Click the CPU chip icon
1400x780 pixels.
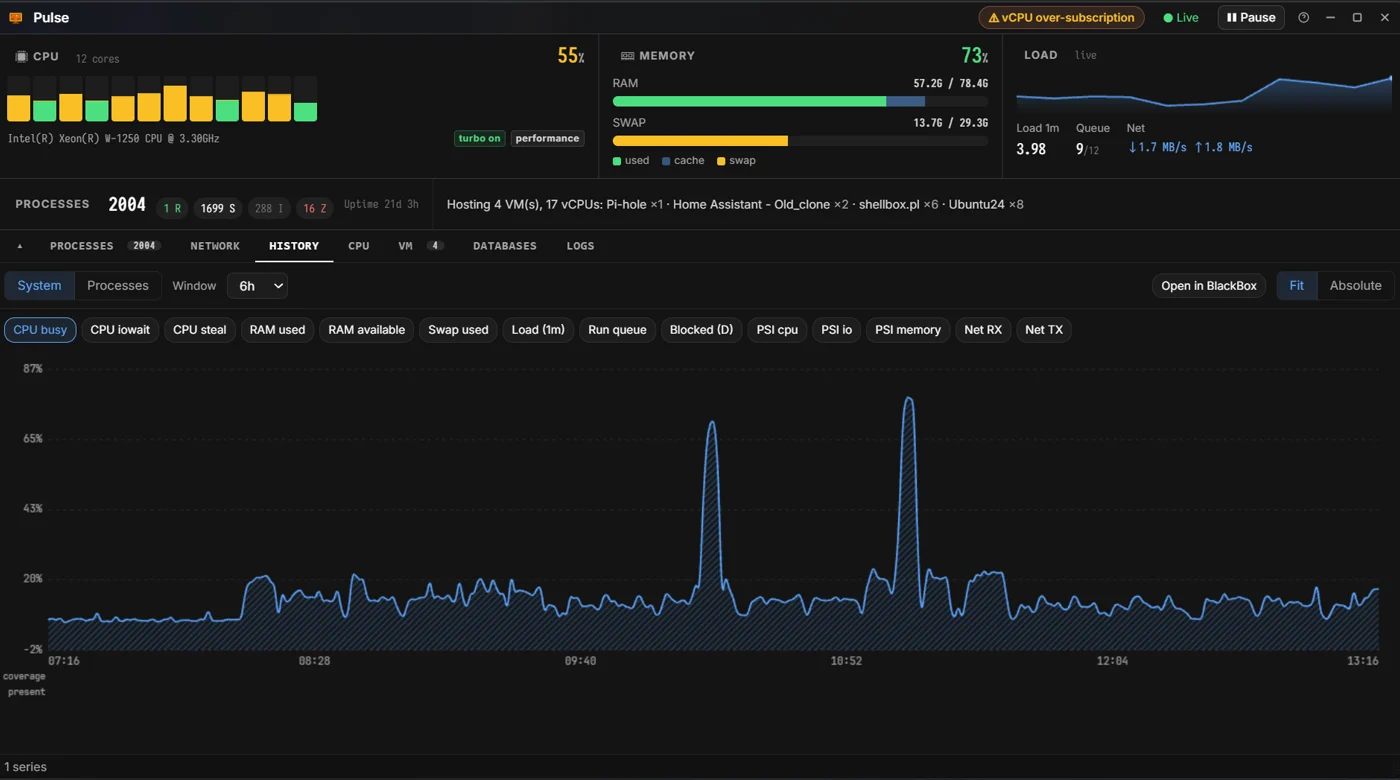tap(21, 57)
